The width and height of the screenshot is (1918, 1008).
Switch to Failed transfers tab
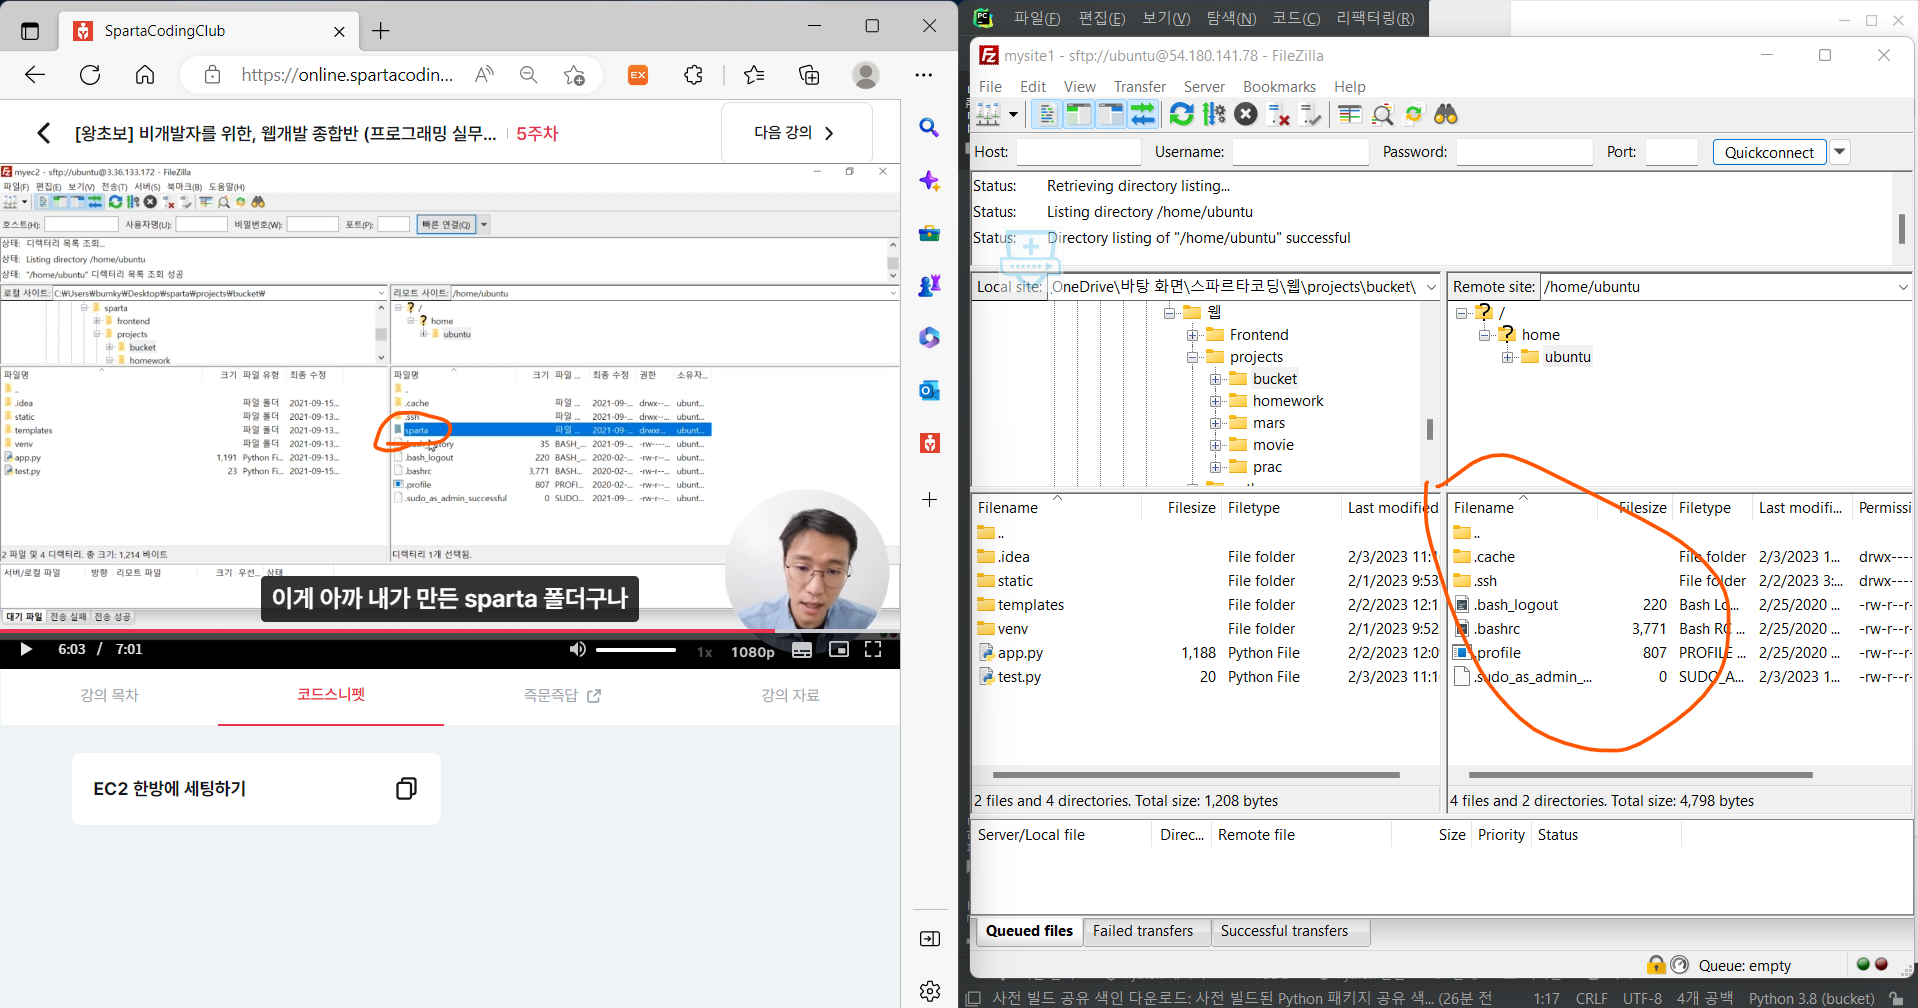click(x=1143, y=931)
